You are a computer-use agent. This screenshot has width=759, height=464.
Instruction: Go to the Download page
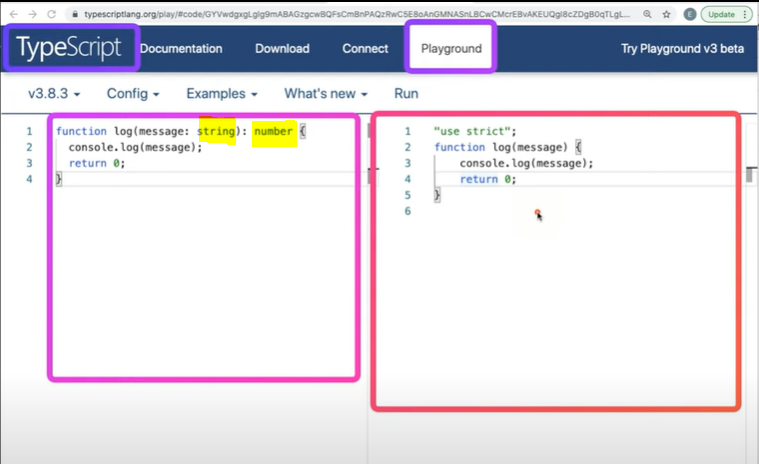tap(282, 48)
